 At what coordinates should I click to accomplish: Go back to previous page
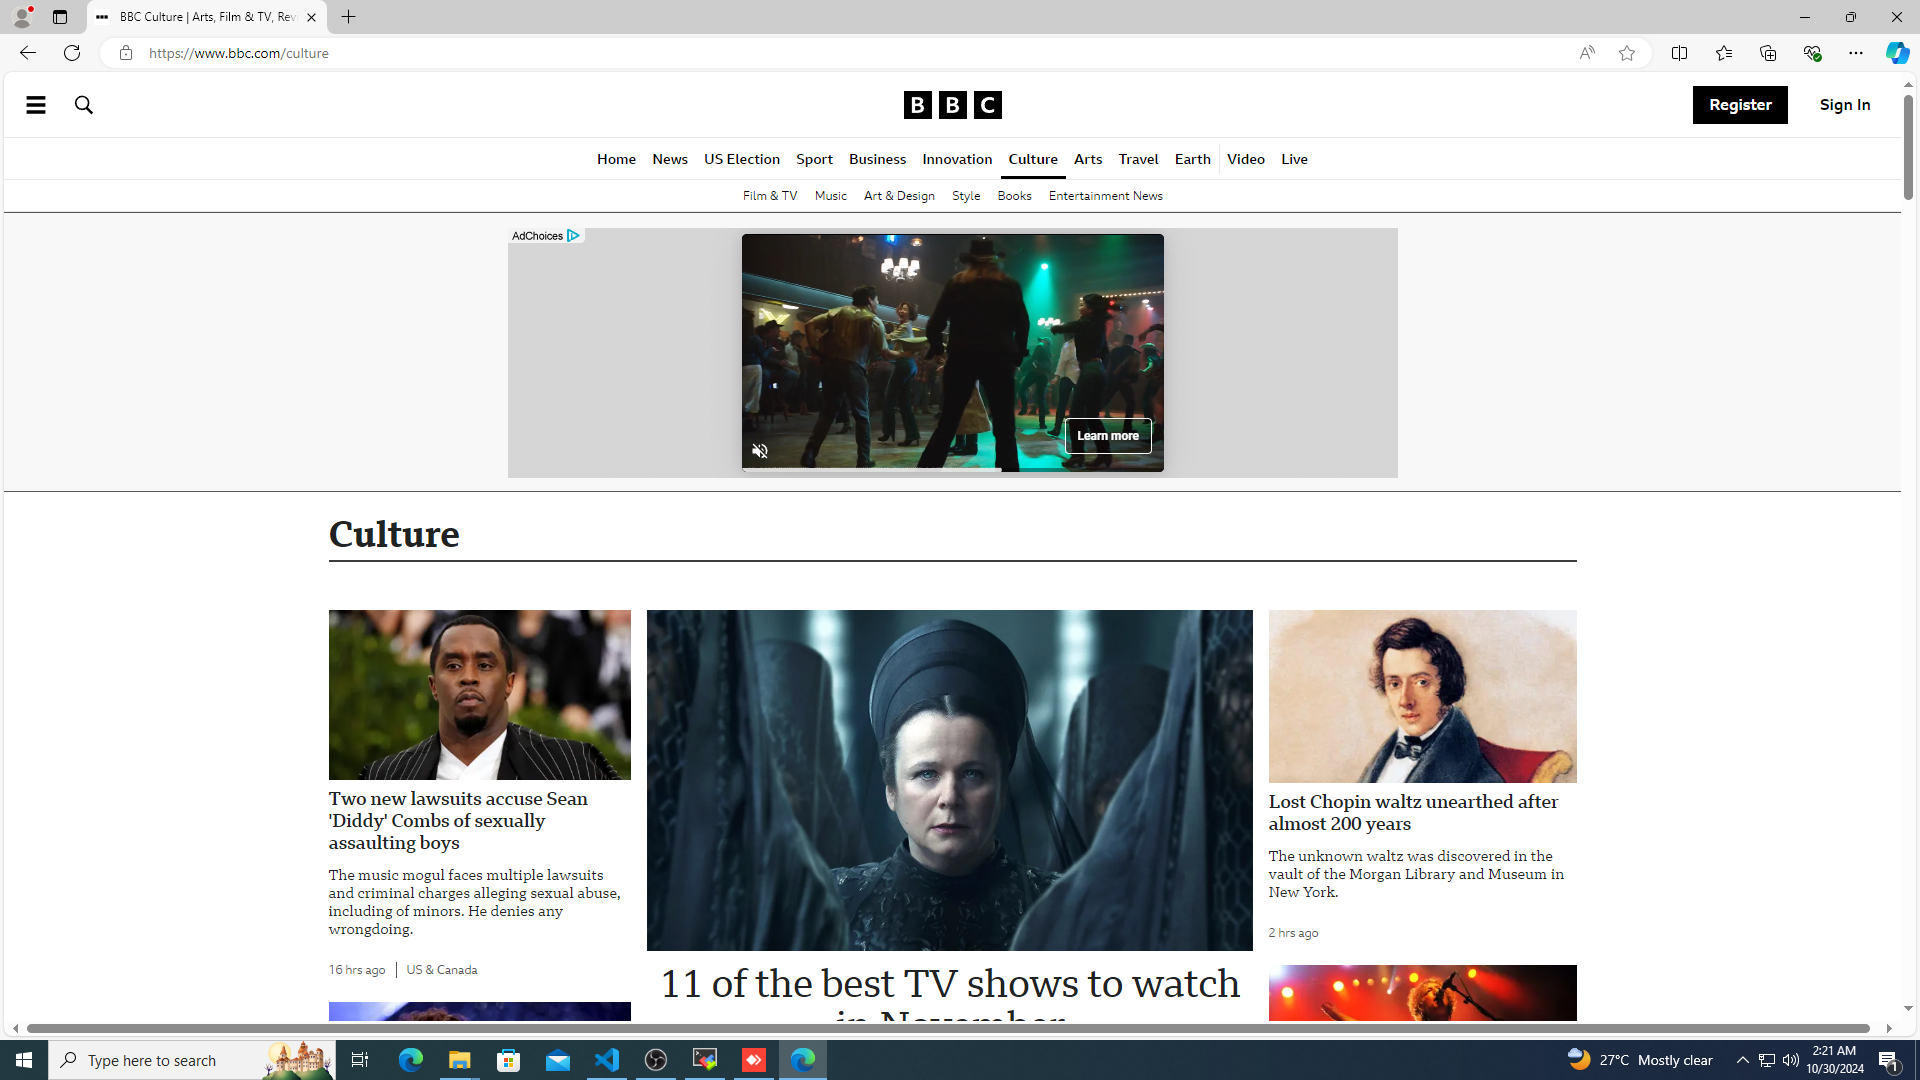[x=27, y=53]
